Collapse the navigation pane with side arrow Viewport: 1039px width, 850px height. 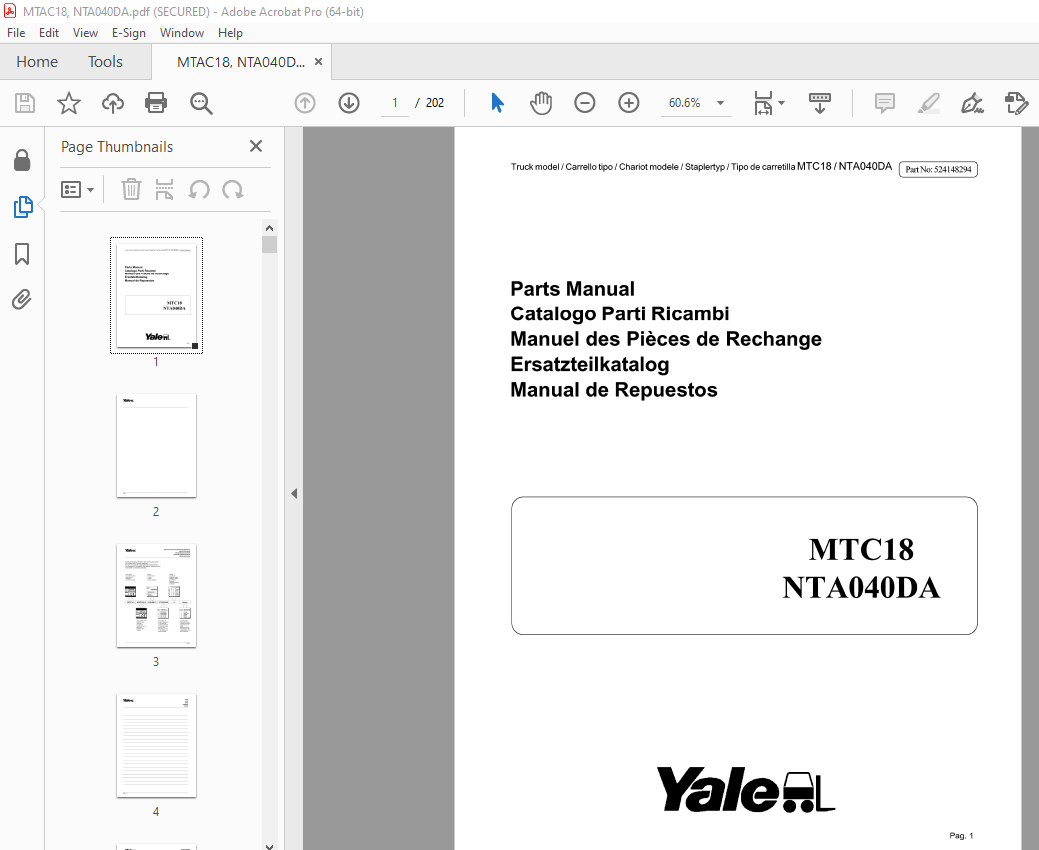click(294, 494)
